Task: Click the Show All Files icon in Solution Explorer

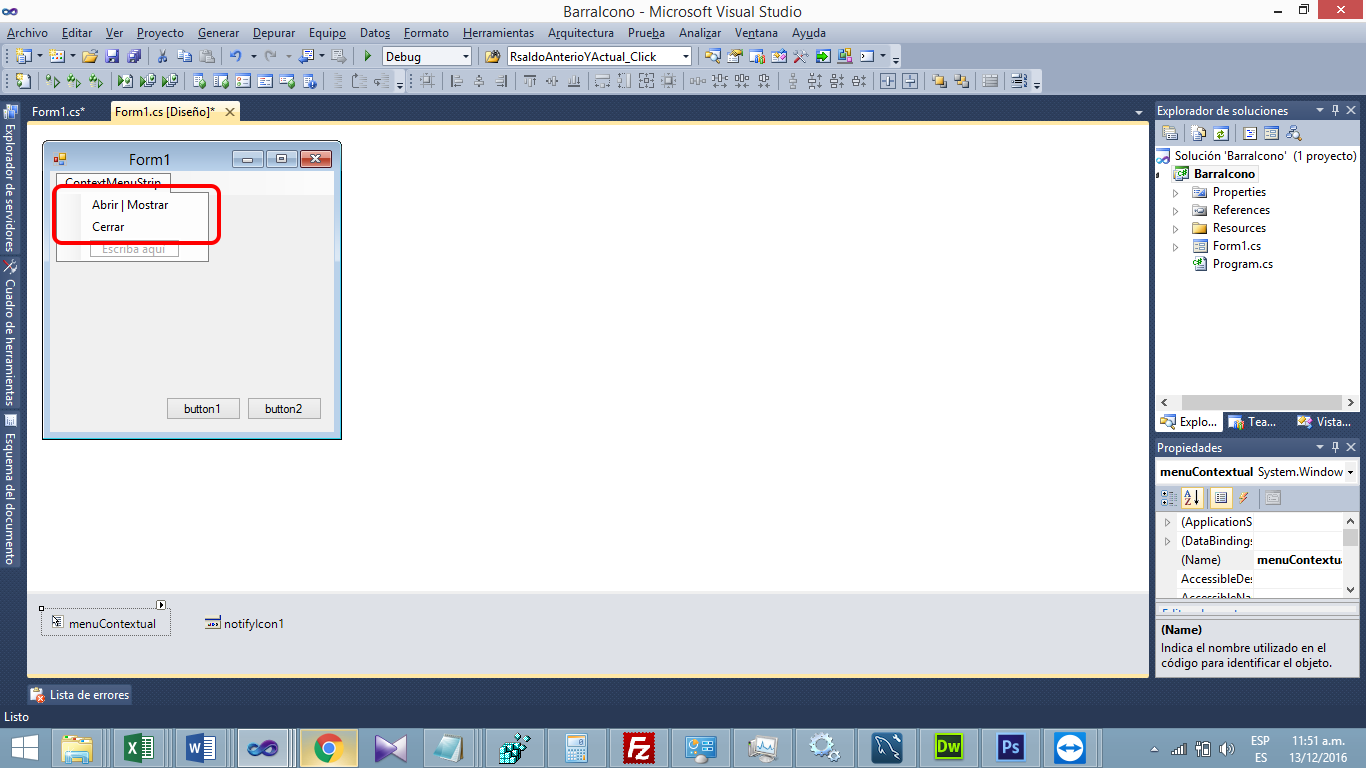Action: point(1198,133)
